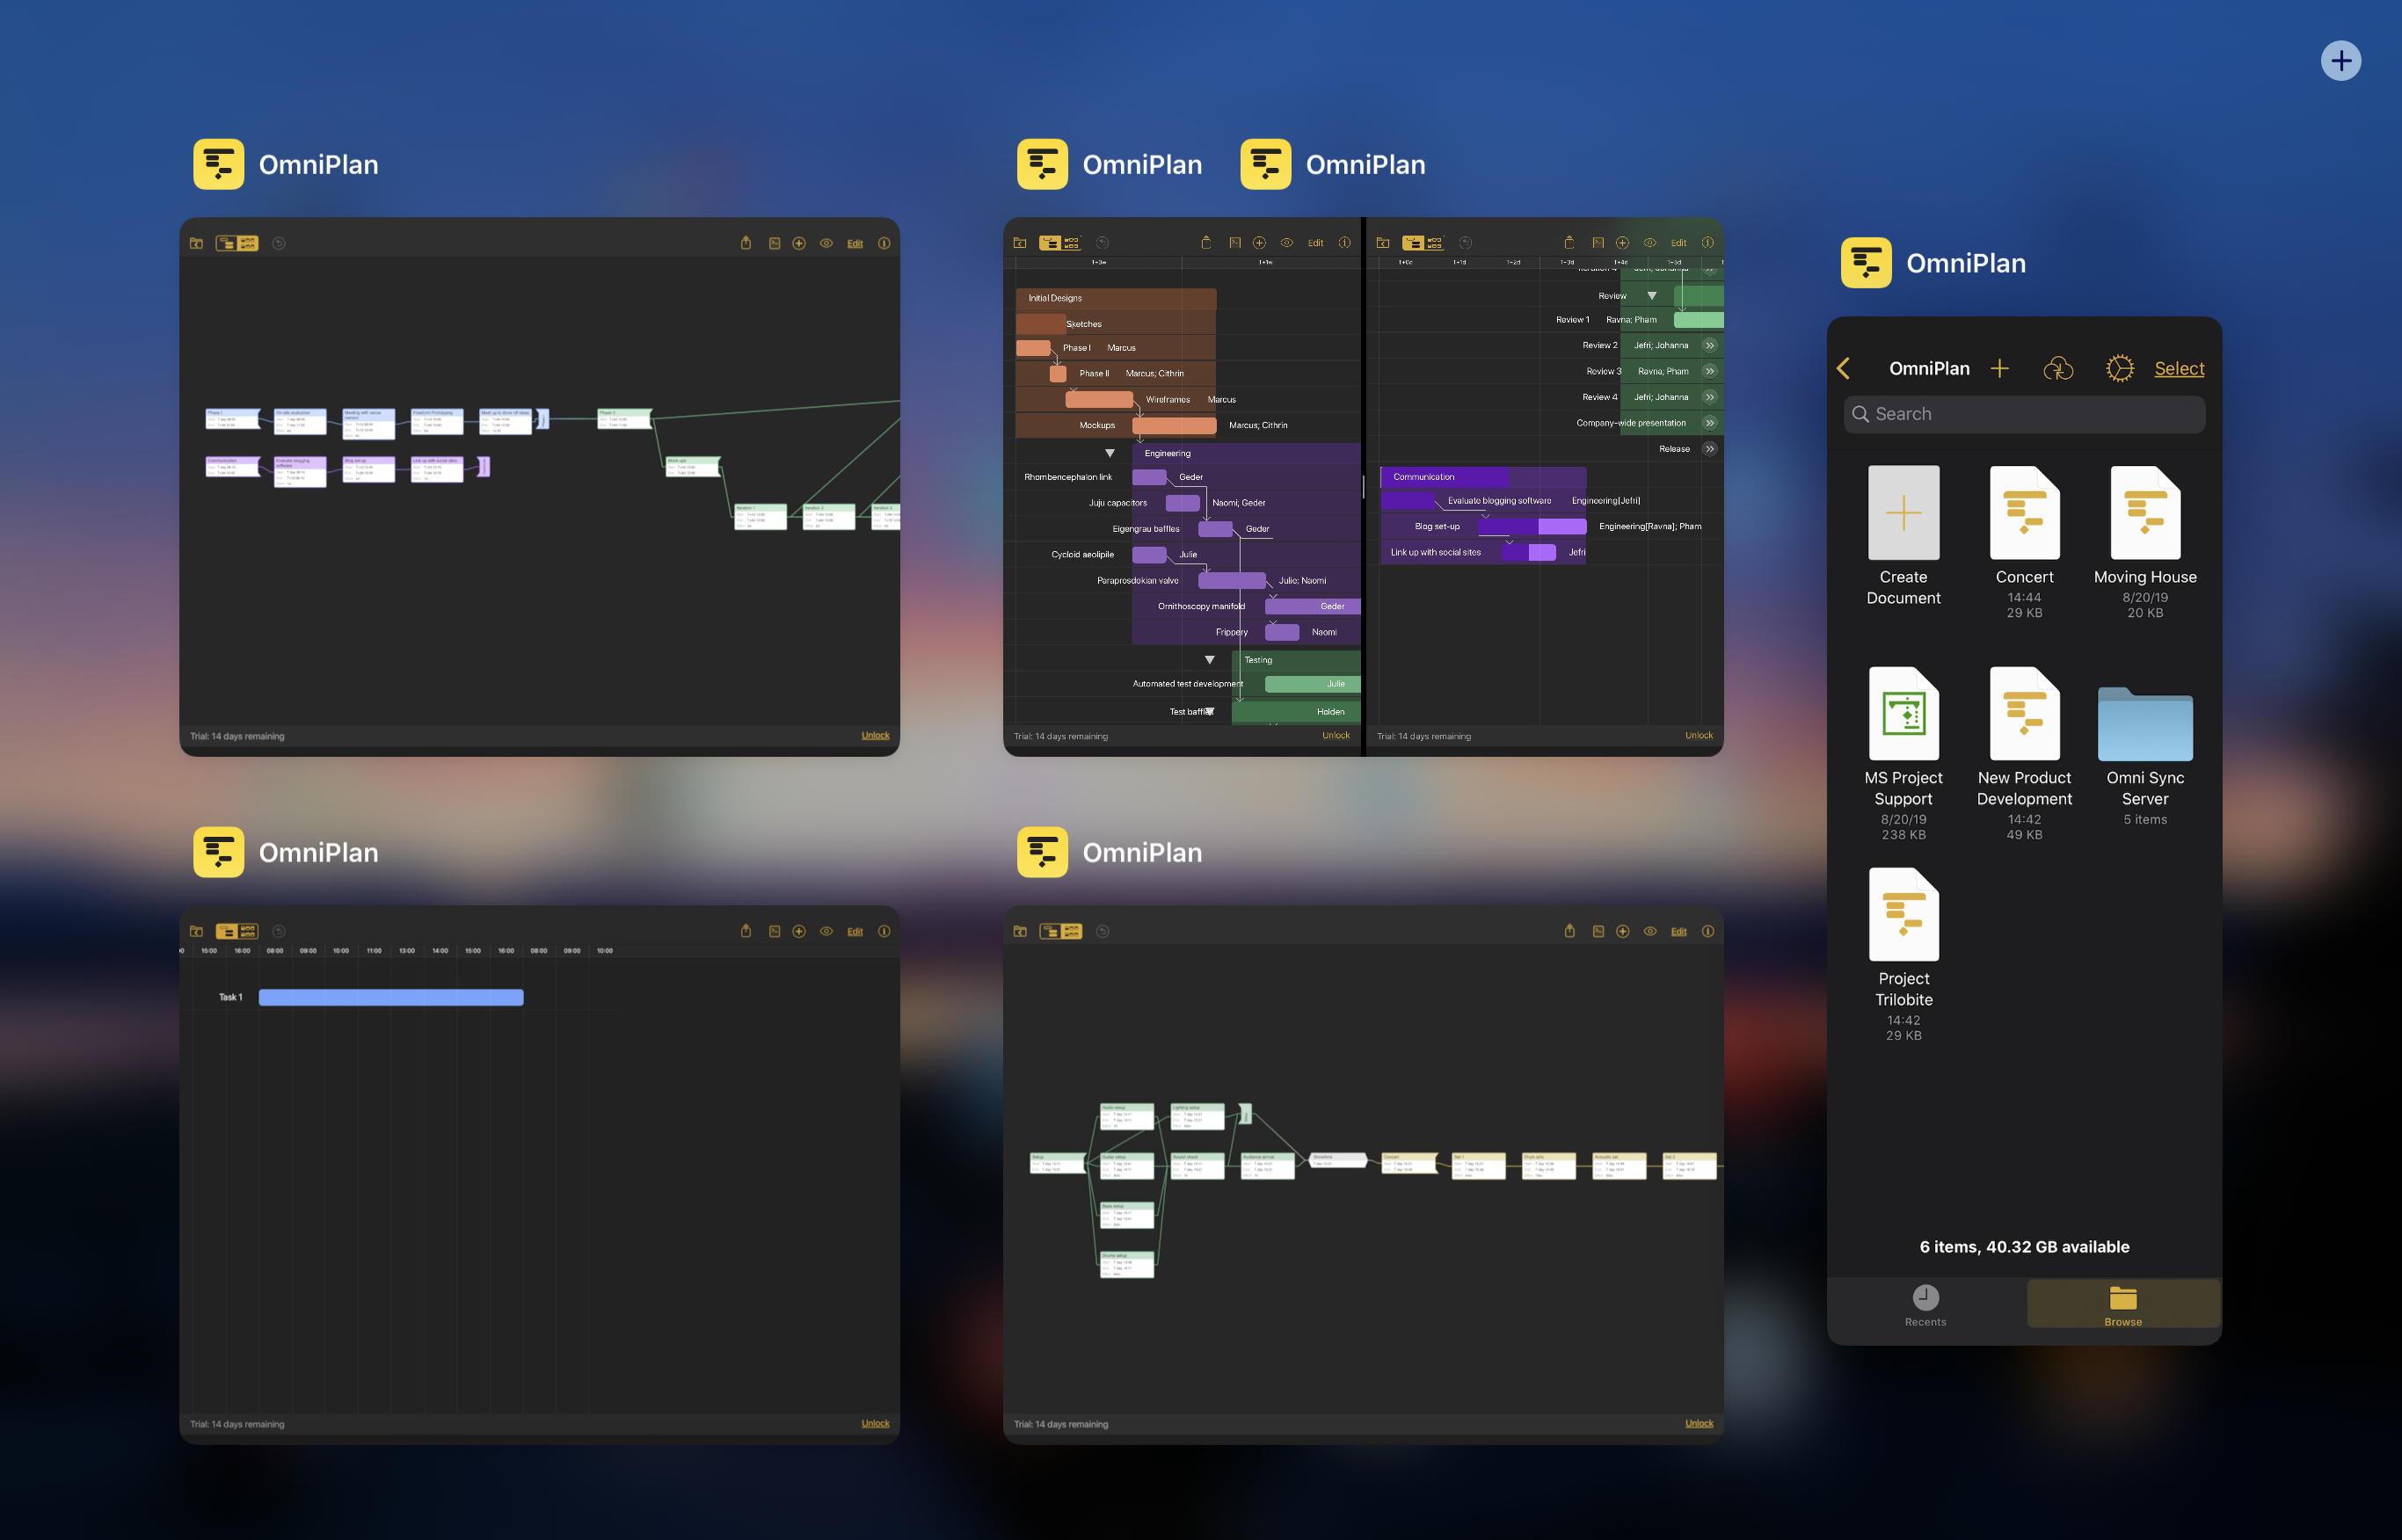This screenshot has width=2402, height=1540.
Task: Click the OmniPlan settings gear icon
Action: [x=2118, y=367]
